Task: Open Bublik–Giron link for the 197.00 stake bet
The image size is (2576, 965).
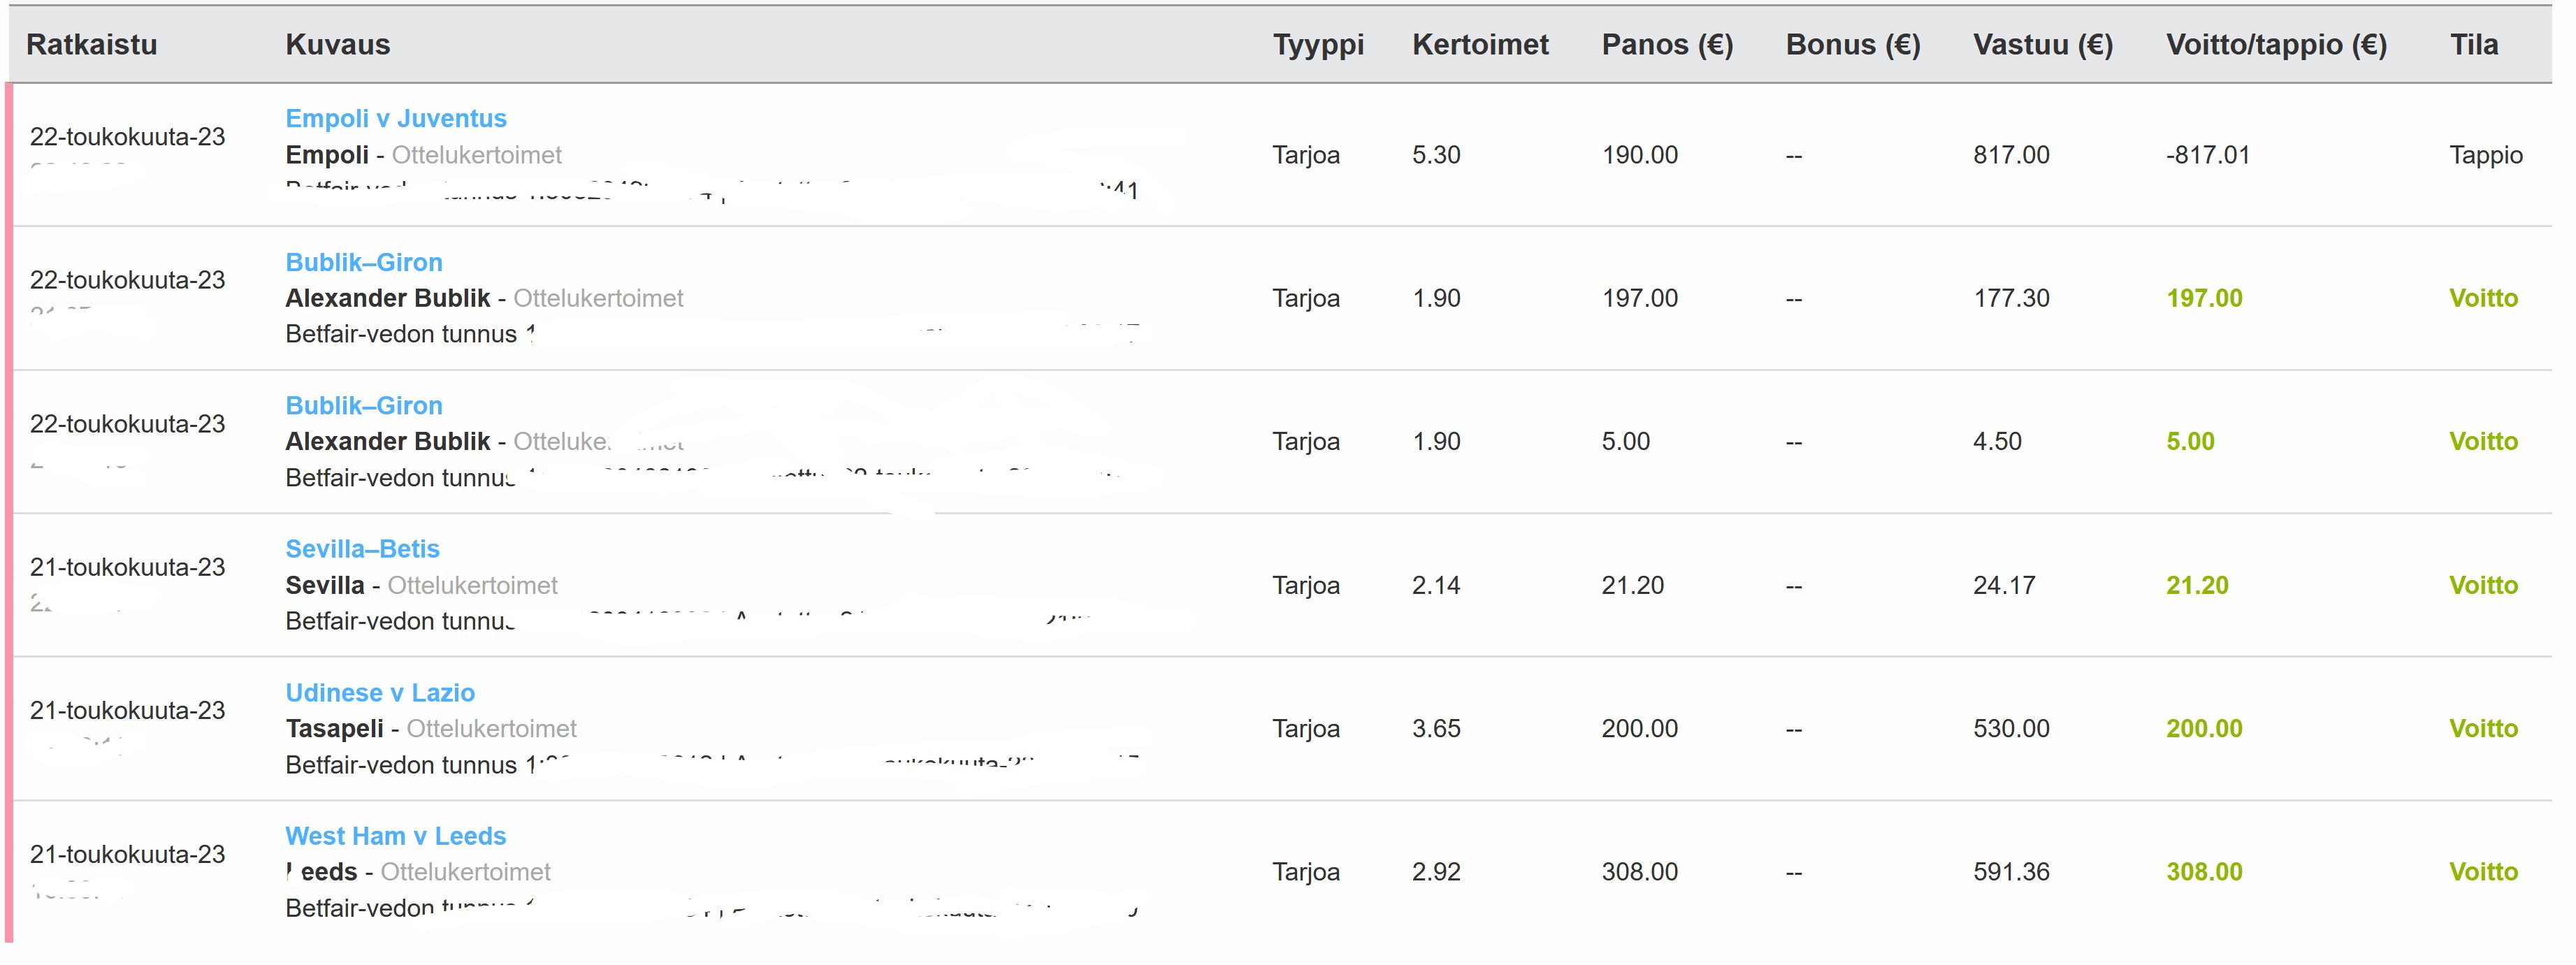Action: point(364,263)
